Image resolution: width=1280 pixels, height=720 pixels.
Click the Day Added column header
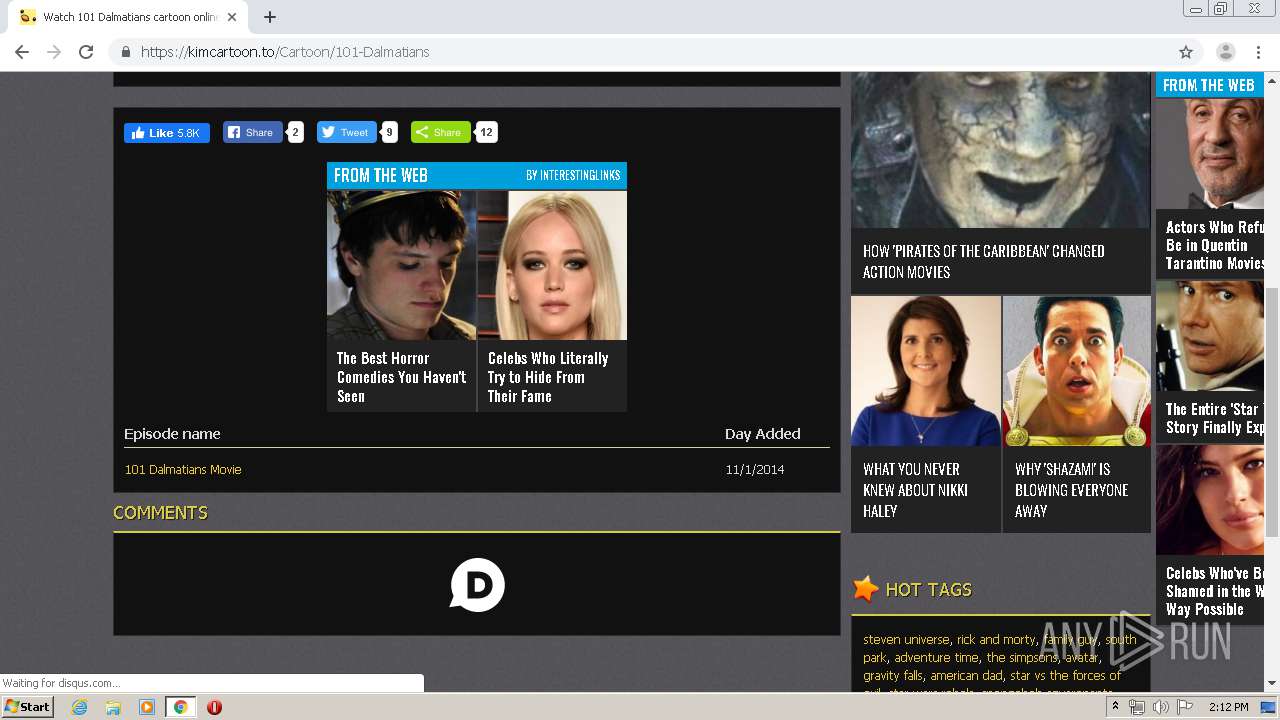coord(762,434)
